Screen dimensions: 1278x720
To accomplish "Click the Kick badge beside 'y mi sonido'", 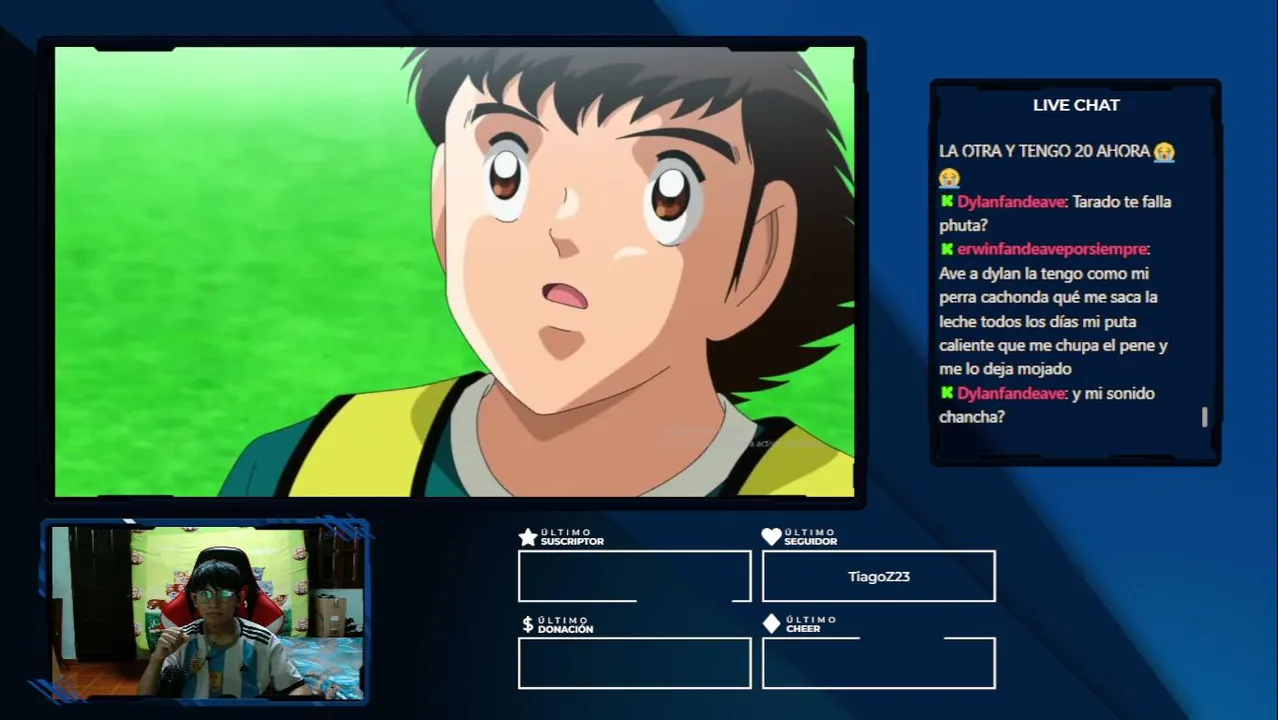I will (x=946, y=393).
